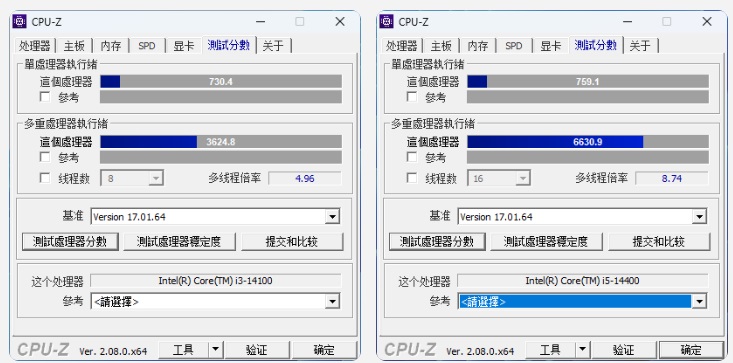Screen dimensions: 733x363
Task: Click multi-thread ratio field showing 8.74
Action: tap(672, 178)
